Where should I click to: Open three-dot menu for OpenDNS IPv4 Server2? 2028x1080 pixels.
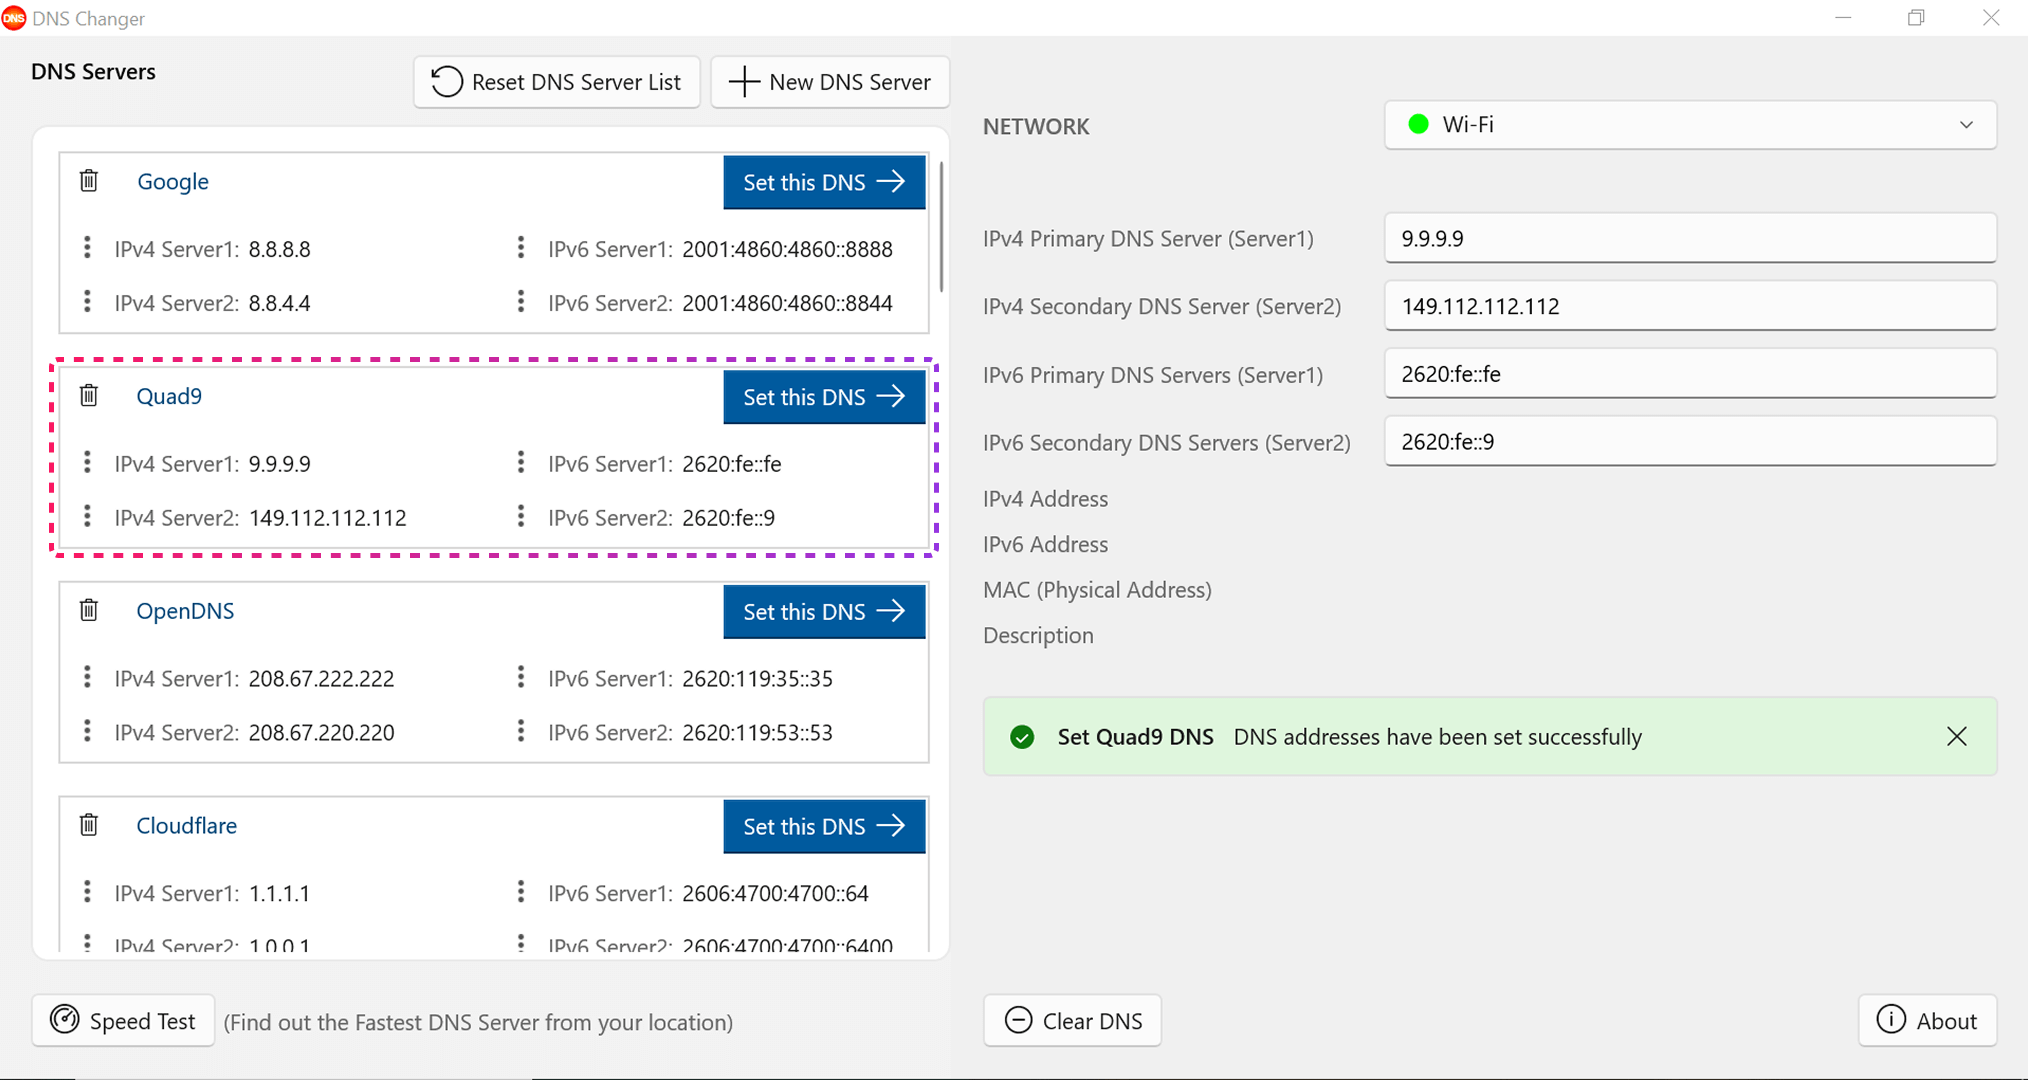click(x=87, y=732)
